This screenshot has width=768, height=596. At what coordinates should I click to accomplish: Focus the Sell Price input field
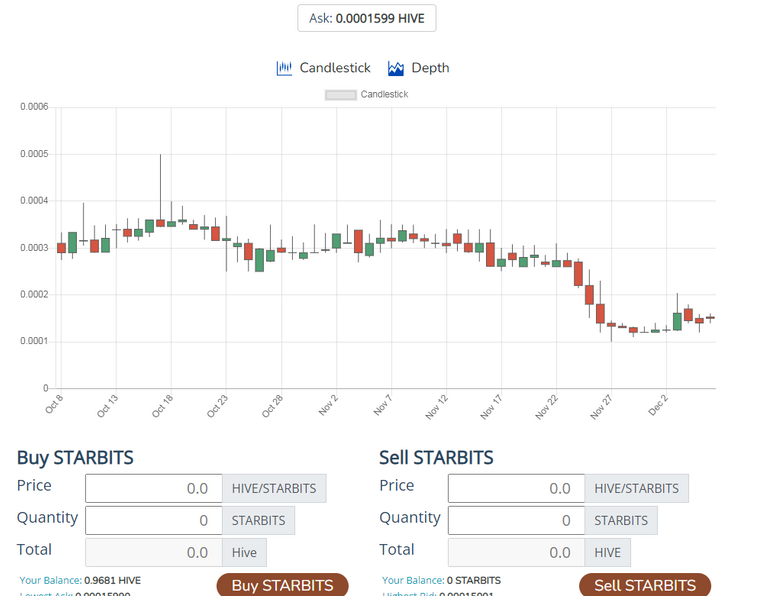516,488
